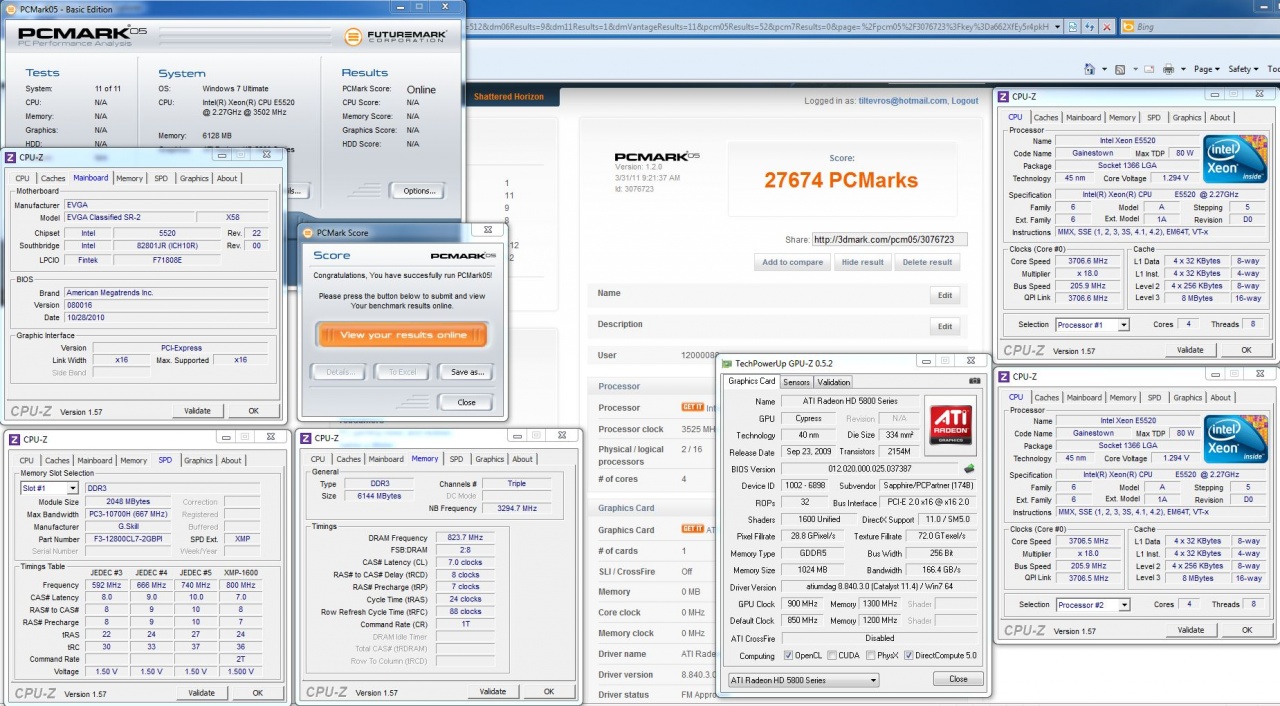Screen dimensions: 1280x706
Task: Click Close button in GPU-Z window
Action: (957, 679)
